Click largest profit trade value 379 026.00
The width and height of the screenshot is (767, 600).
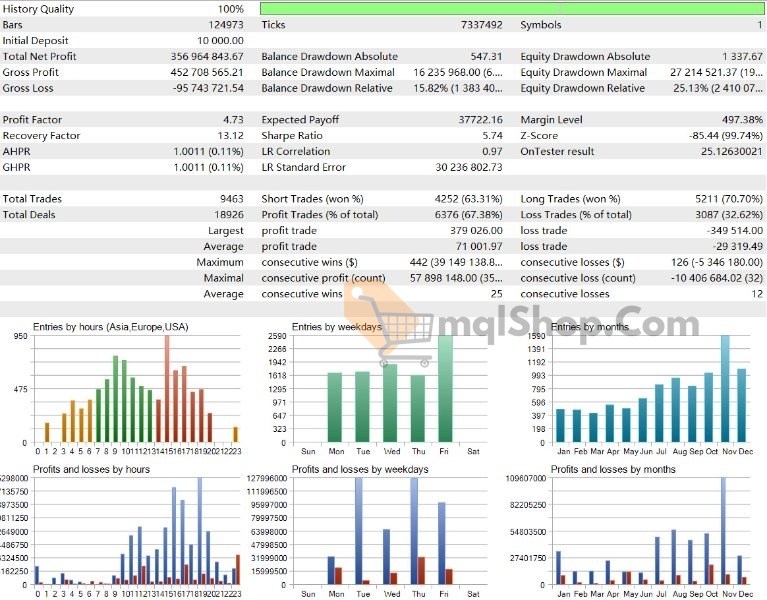click(x=476, y=231)
